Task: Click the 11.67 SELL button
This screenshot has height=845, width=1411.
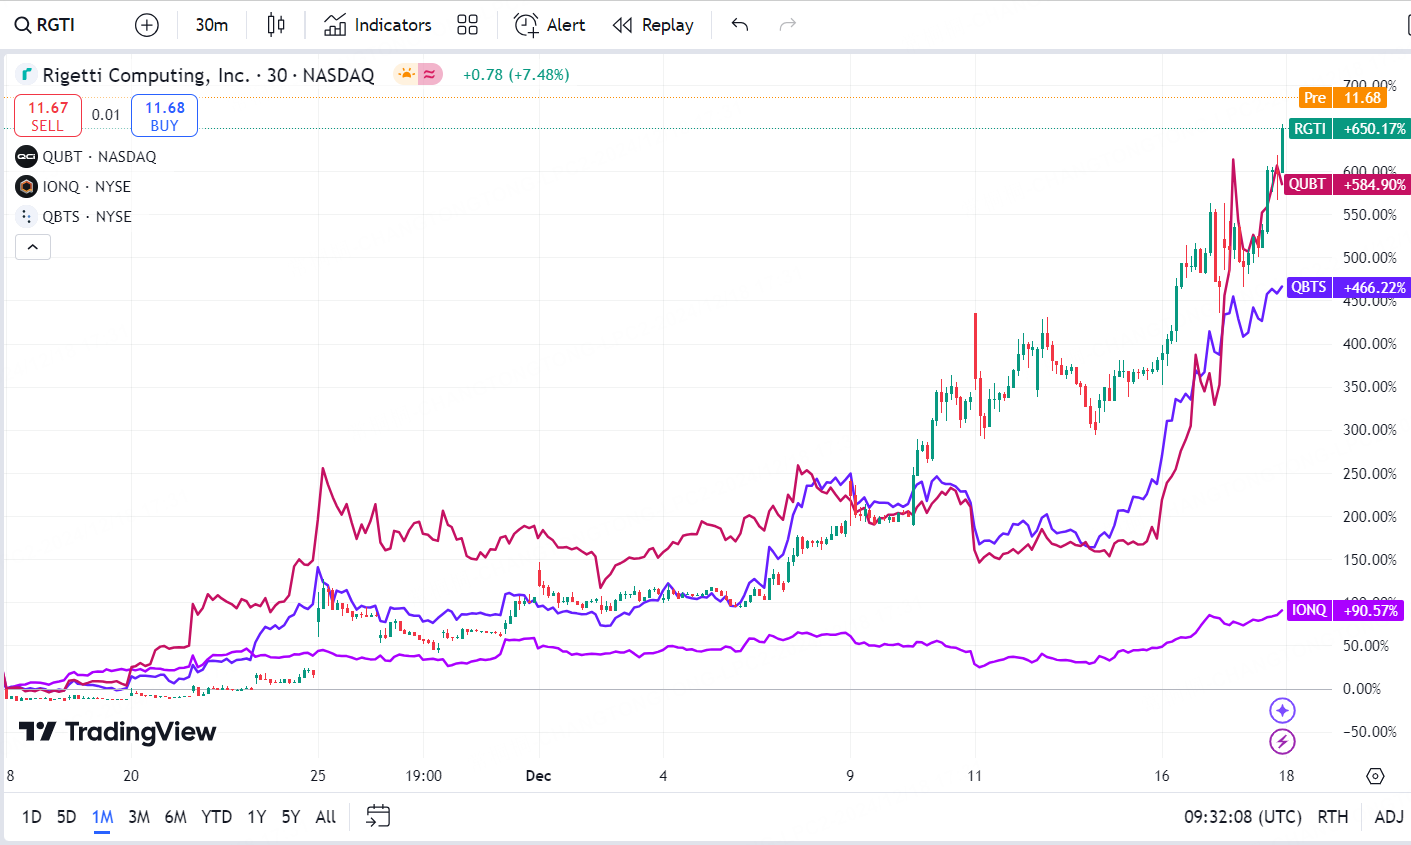Action: [48, 116]
